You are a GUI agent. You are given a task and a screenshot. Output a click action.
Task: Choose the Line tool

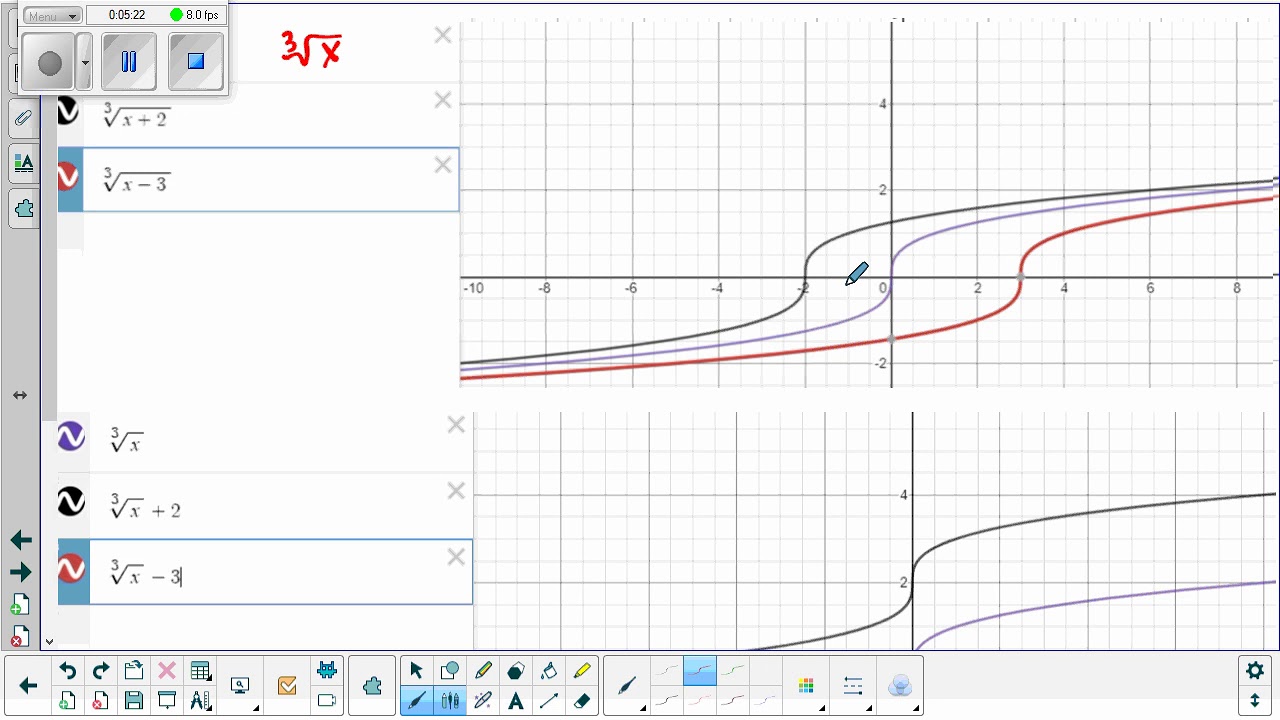[x=549, y=700]
